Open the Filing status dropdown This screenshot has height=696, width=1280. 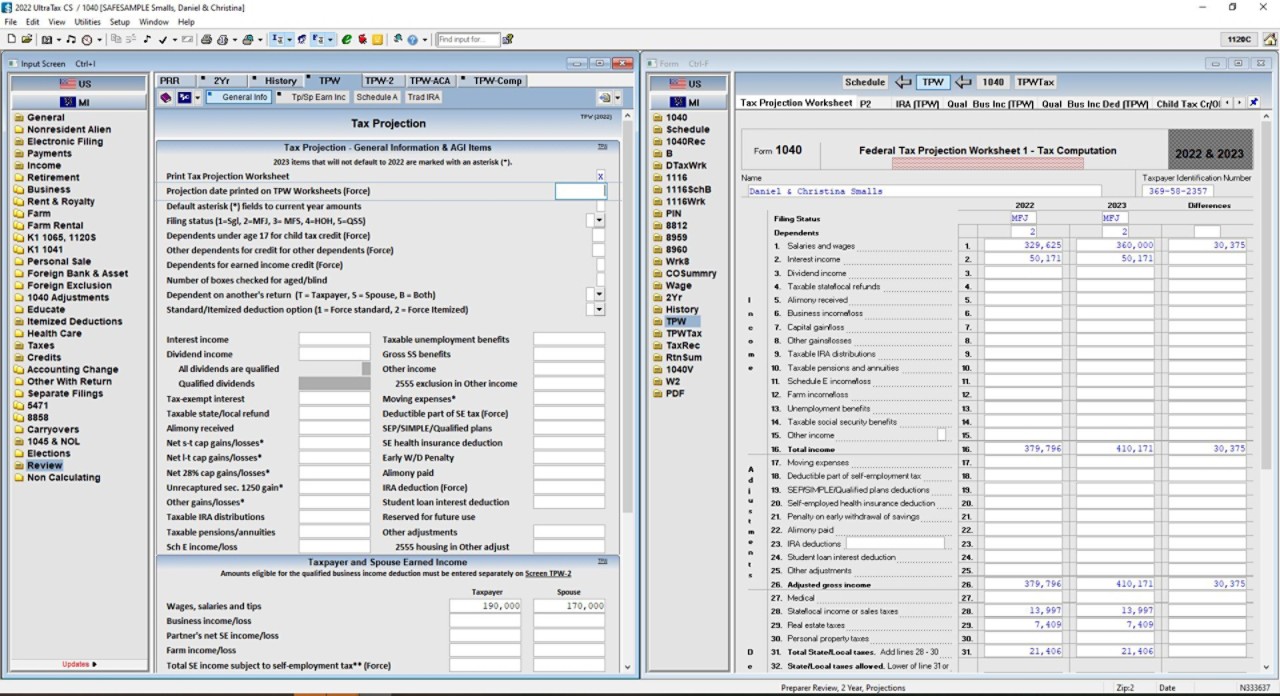(599, 221)
